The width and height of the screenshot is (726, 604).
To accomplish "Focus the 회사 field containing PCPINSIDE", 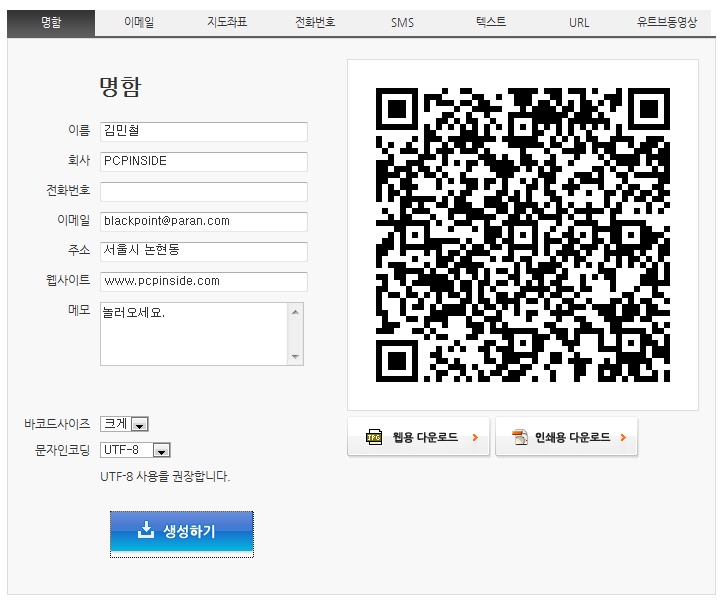I will (204, 162).
